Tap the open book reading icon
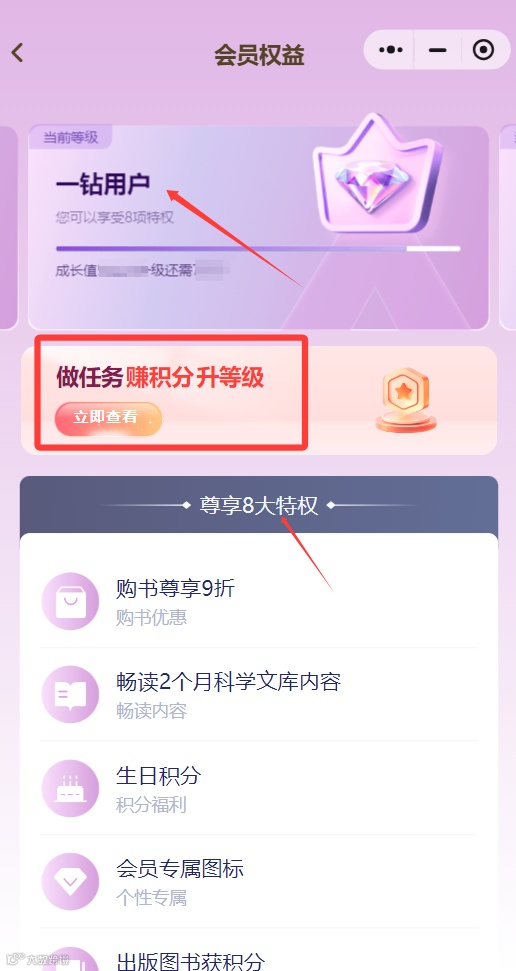Viewport: 516px width, 971px height. click(70, 694)
